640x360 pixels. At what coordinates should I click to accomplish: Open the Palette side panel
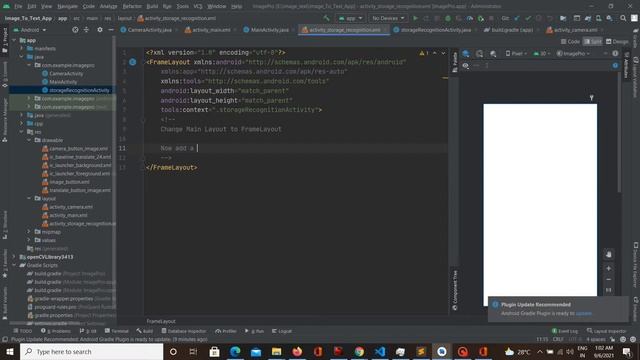[455, 62]
